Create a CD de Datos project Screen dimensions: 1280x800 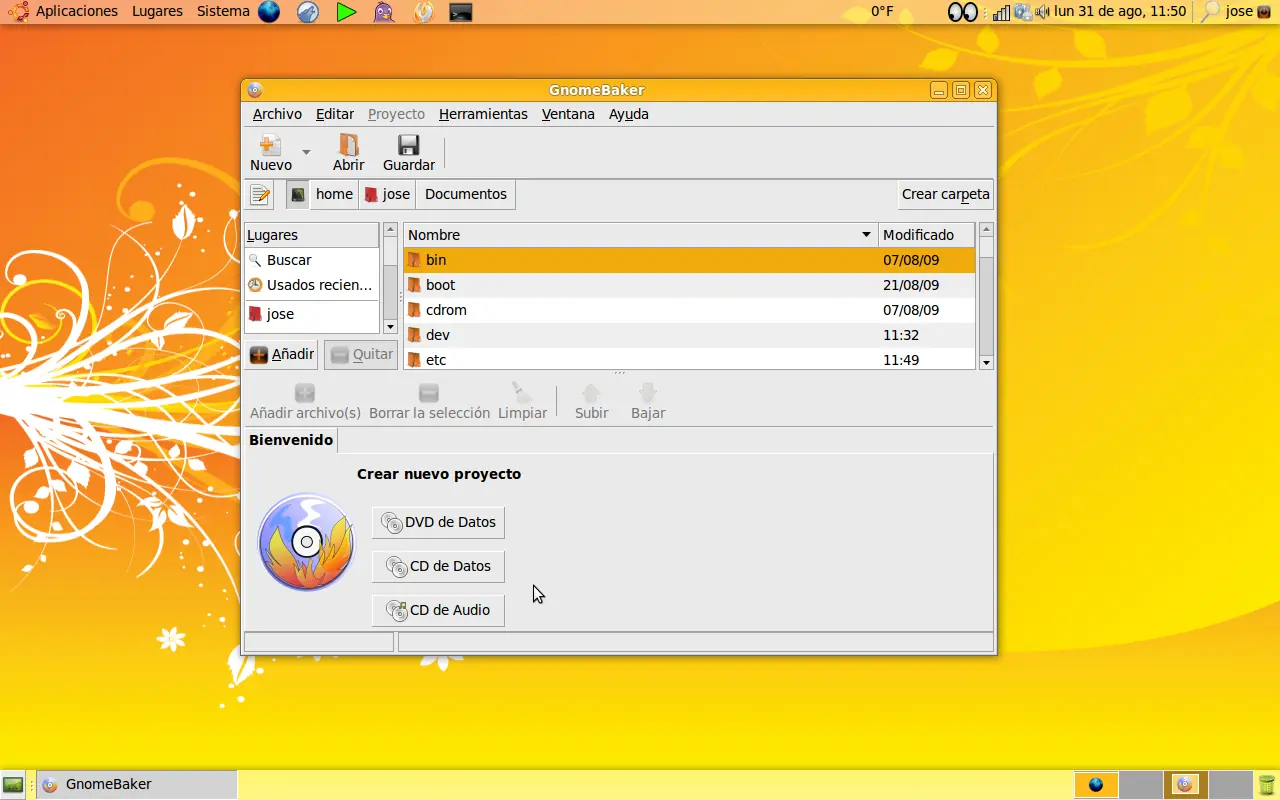pyautogui.click(x=438, y=566)
